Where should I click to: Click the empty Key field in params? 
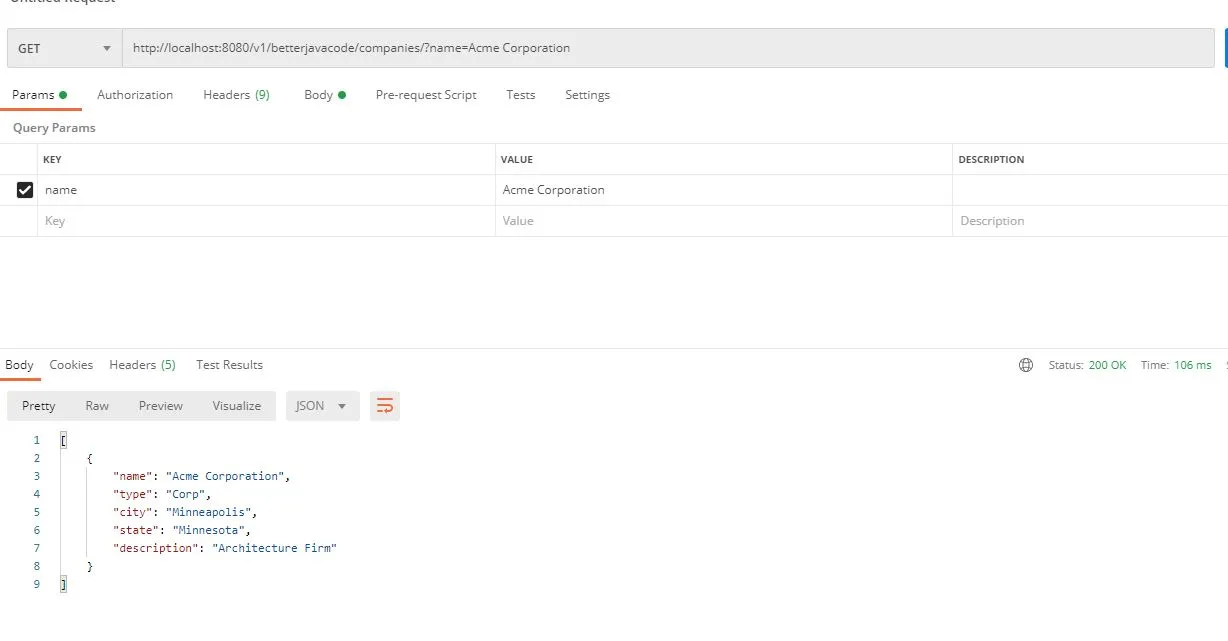(265, 221)
